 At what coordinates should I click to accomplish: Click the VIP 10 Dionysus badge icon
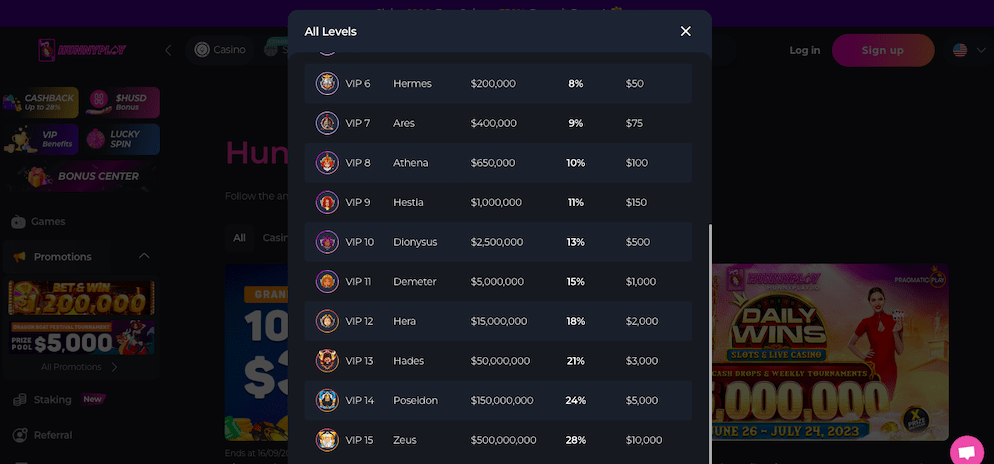(x=327, y=242)
